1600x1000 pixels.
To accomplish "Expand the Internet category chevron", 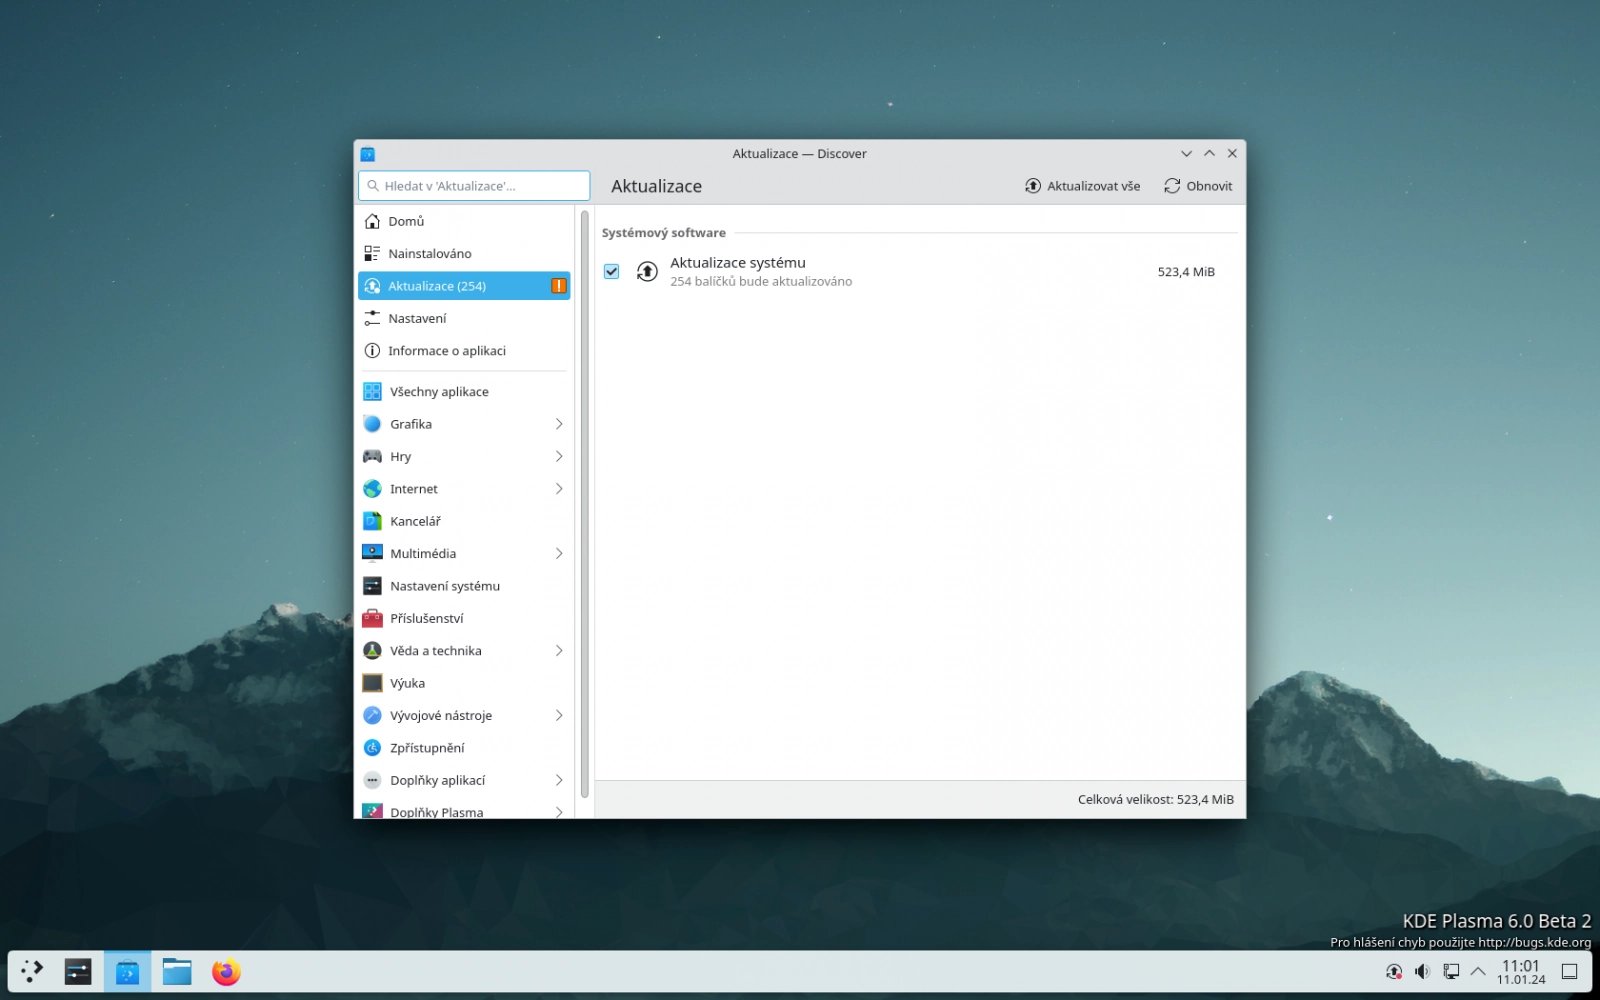I will [x=559, y=489].
